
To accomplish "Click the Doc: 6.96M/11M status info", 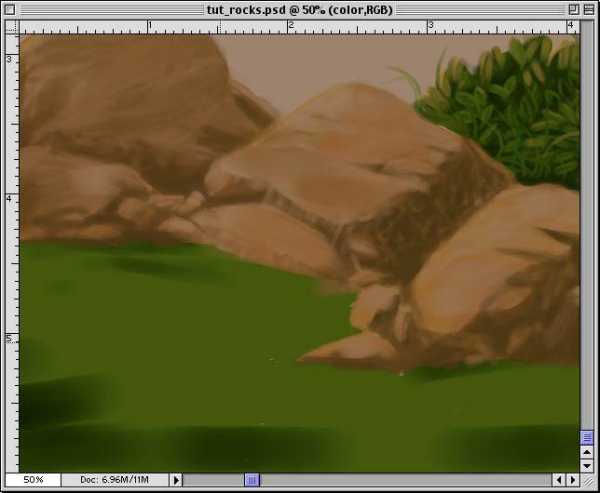I will [x=115, y=480].
